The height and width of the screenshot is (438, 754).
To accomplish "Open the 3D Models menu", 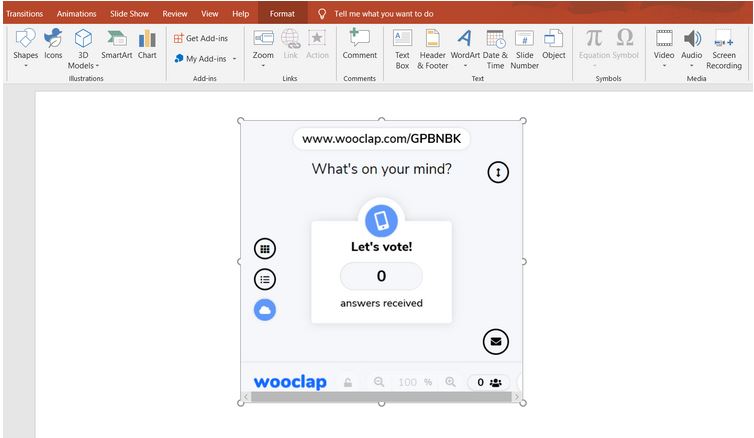I will (83, 49).
